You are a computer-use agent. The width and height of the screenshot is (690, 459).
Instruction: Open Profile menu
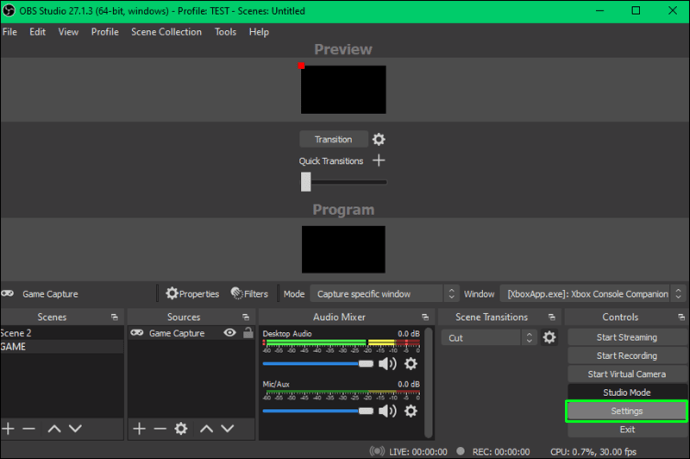105,32
